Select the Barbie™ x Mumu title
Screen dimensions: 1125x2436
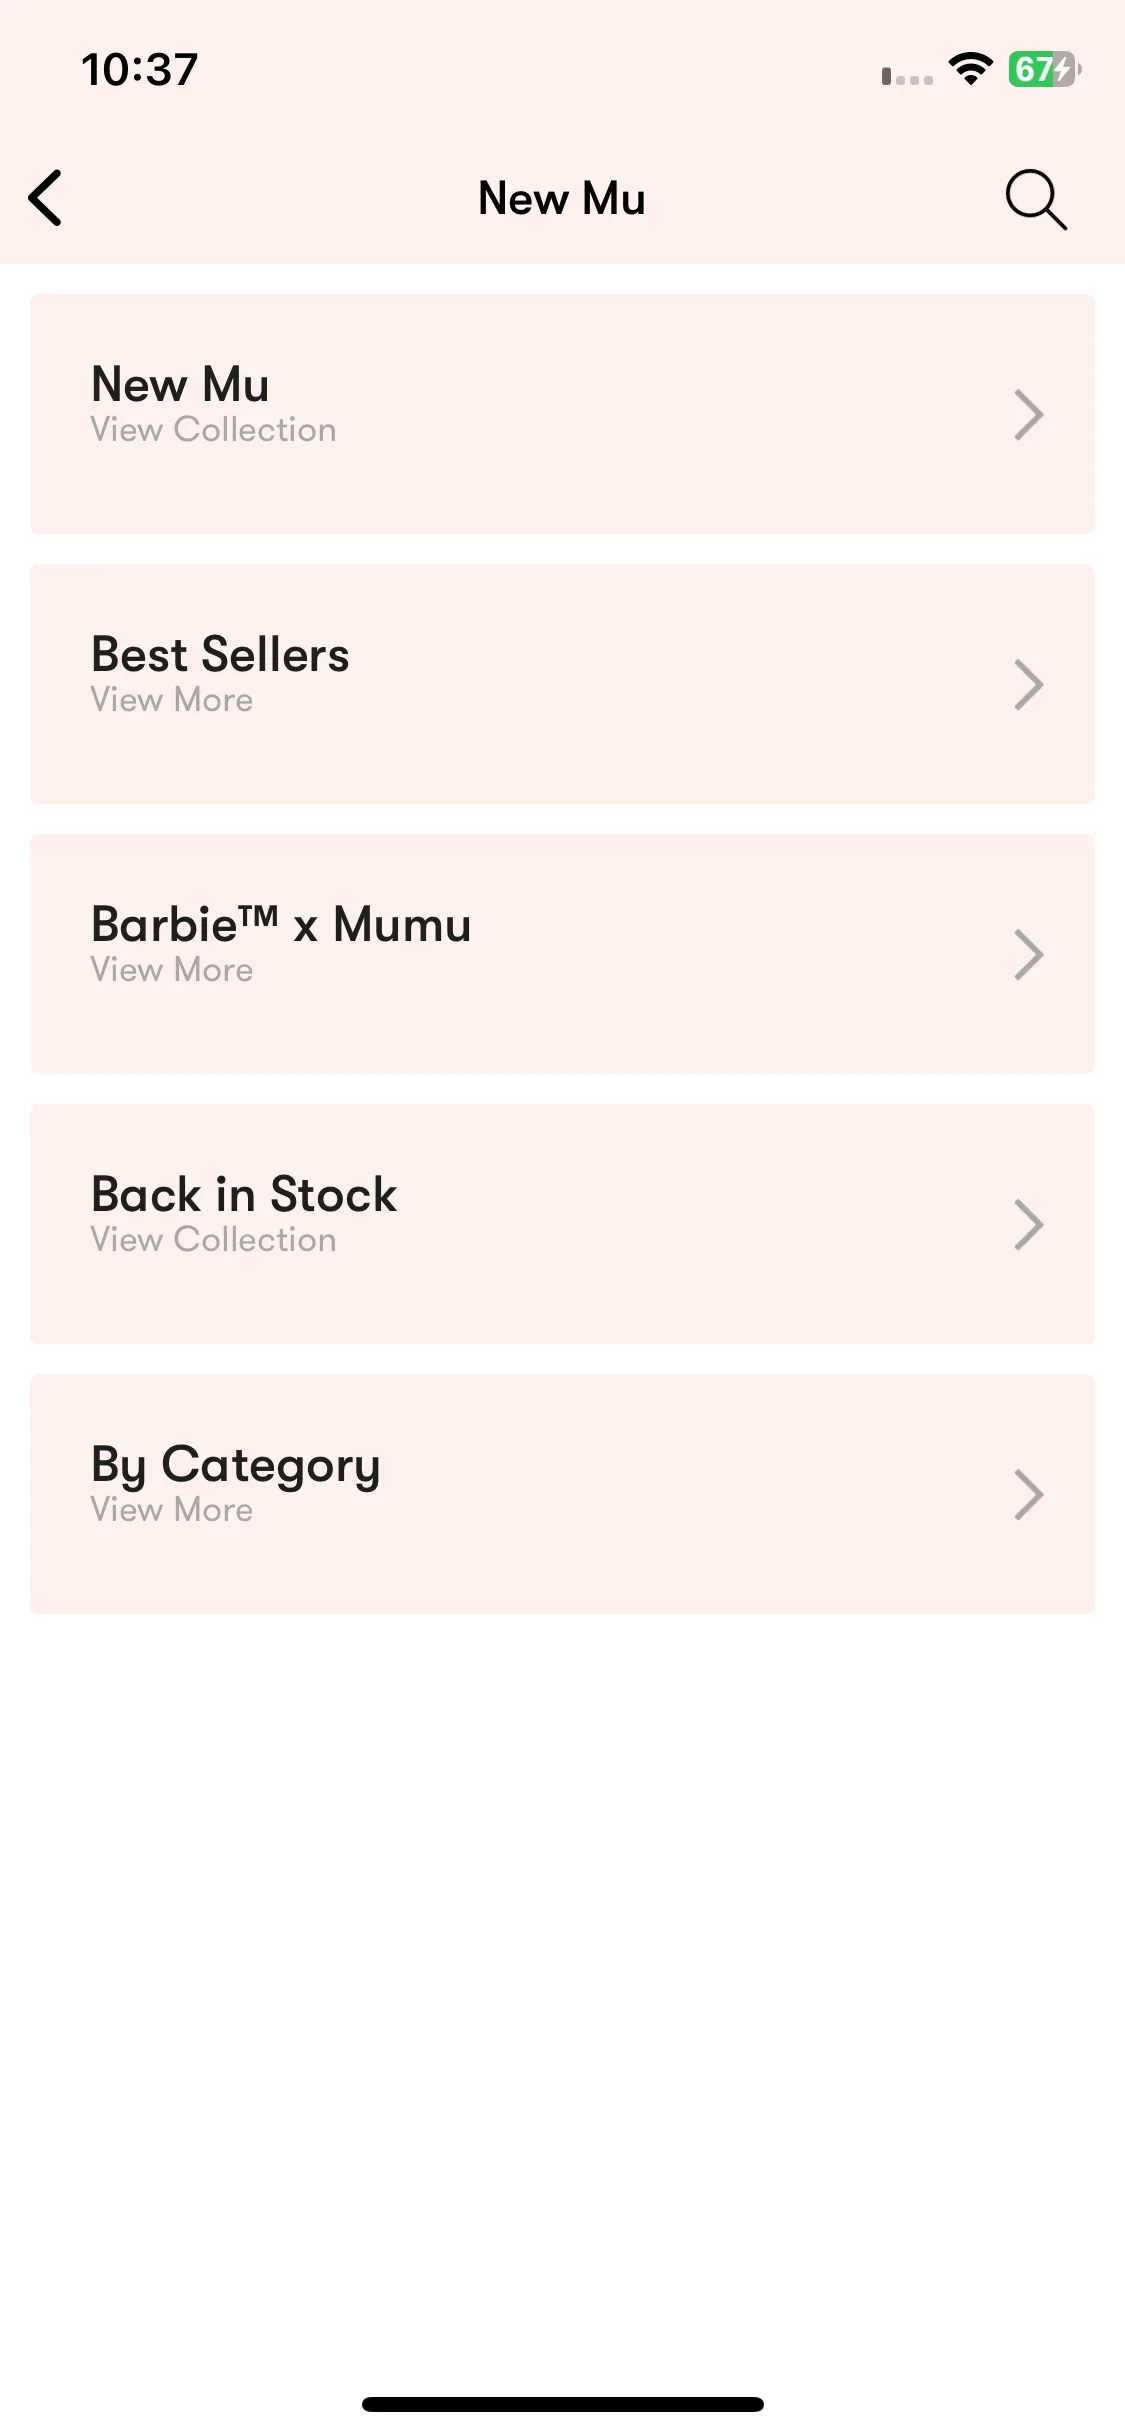(x=281, y=924)
